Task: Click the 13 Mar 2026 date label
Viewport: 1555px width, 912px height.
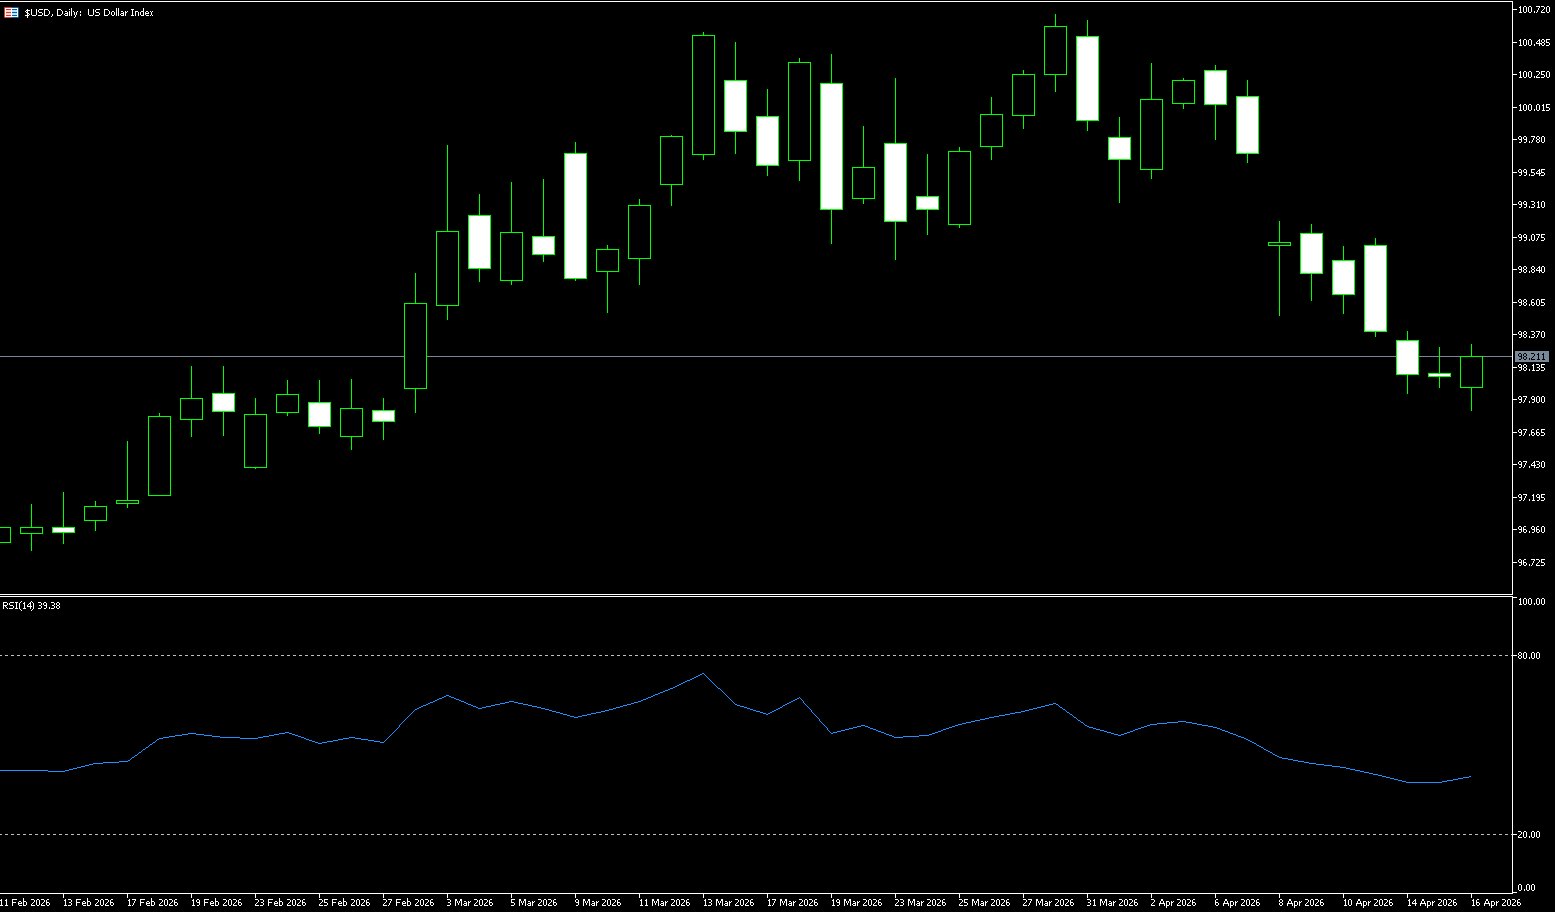Action: coord(728,902)
